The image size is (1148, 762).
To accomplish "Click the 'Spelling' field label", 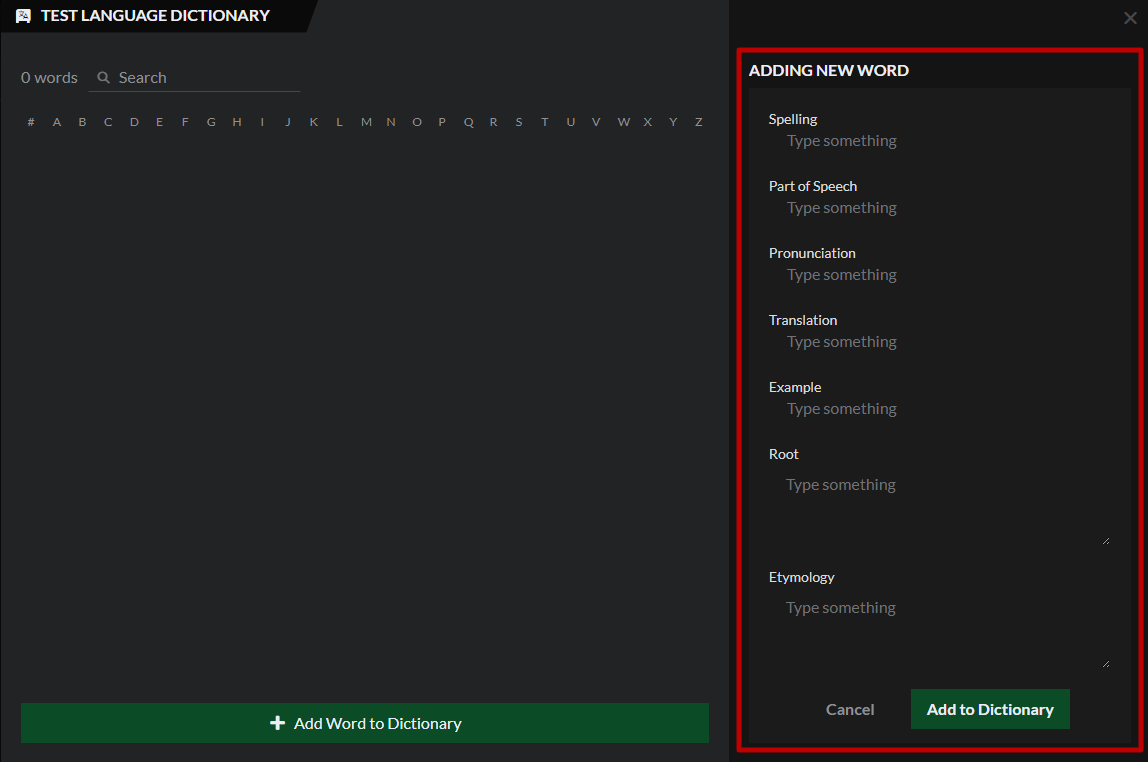I will 793,119.
